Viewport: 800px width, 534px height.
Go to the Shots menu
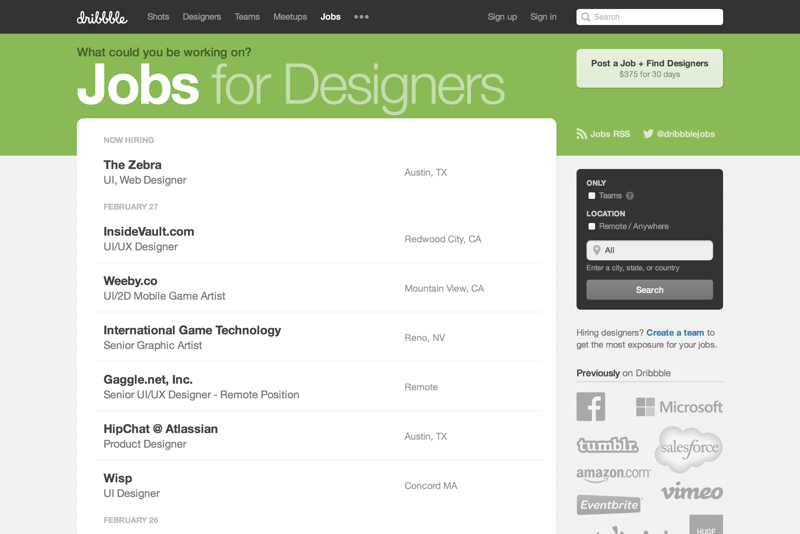[x=158, y=17]
